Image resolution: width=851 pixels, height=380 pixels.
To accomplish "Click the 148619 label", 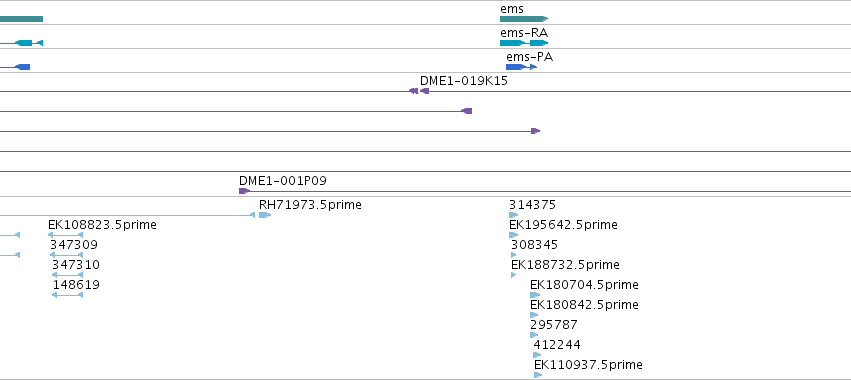I will coord(76,285).
